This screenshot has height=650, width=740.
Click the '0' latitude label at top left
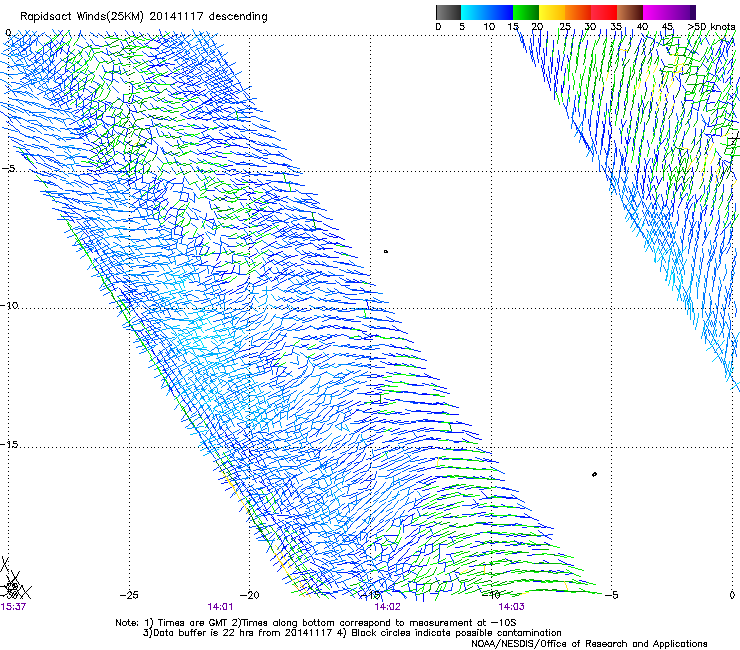point(8,33)
